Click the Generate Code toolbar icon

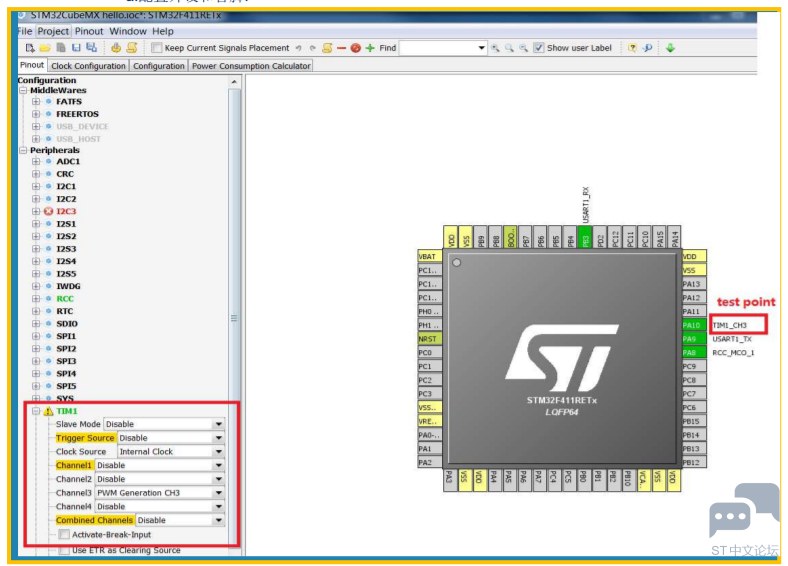click(x=116, y=48)
